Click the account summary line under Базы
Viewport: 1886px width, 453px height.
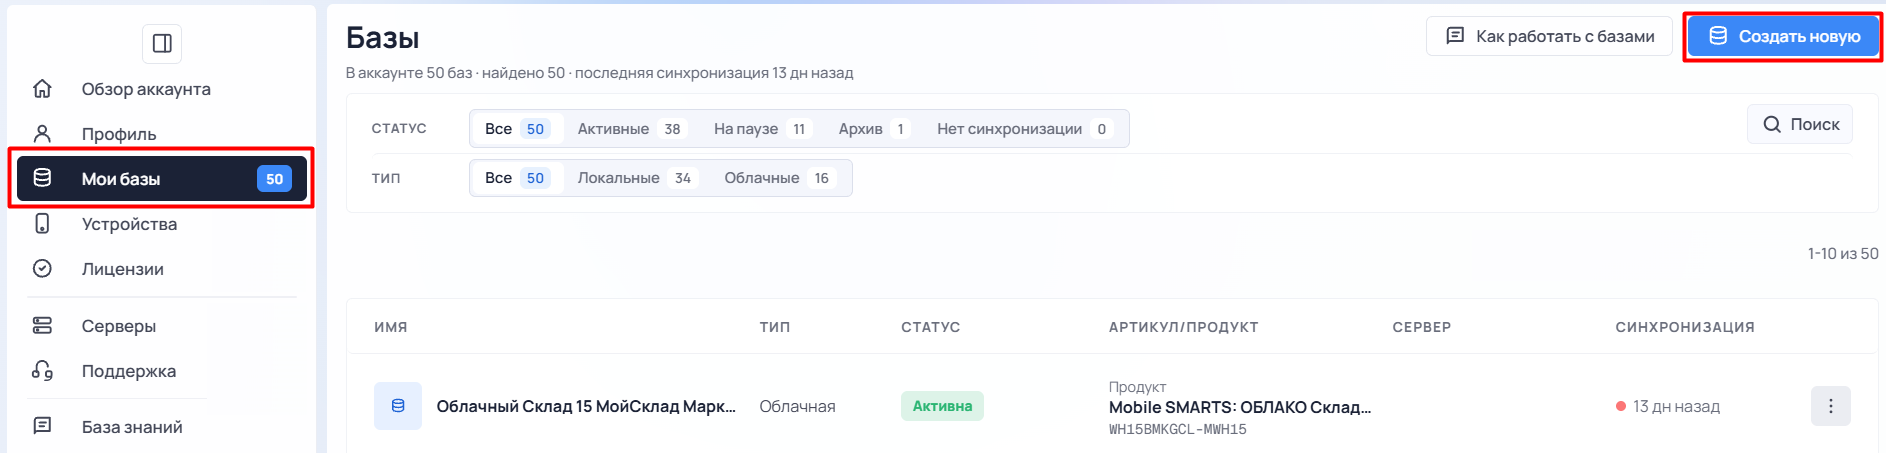[x=600, y=73]
